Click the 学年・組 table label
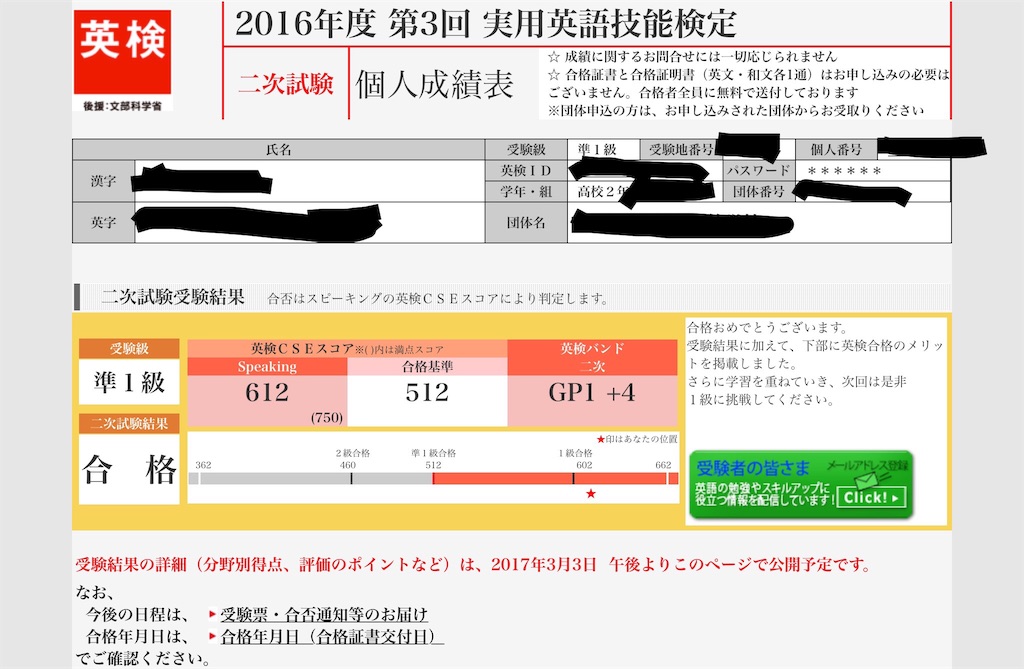 pos(526,191)
